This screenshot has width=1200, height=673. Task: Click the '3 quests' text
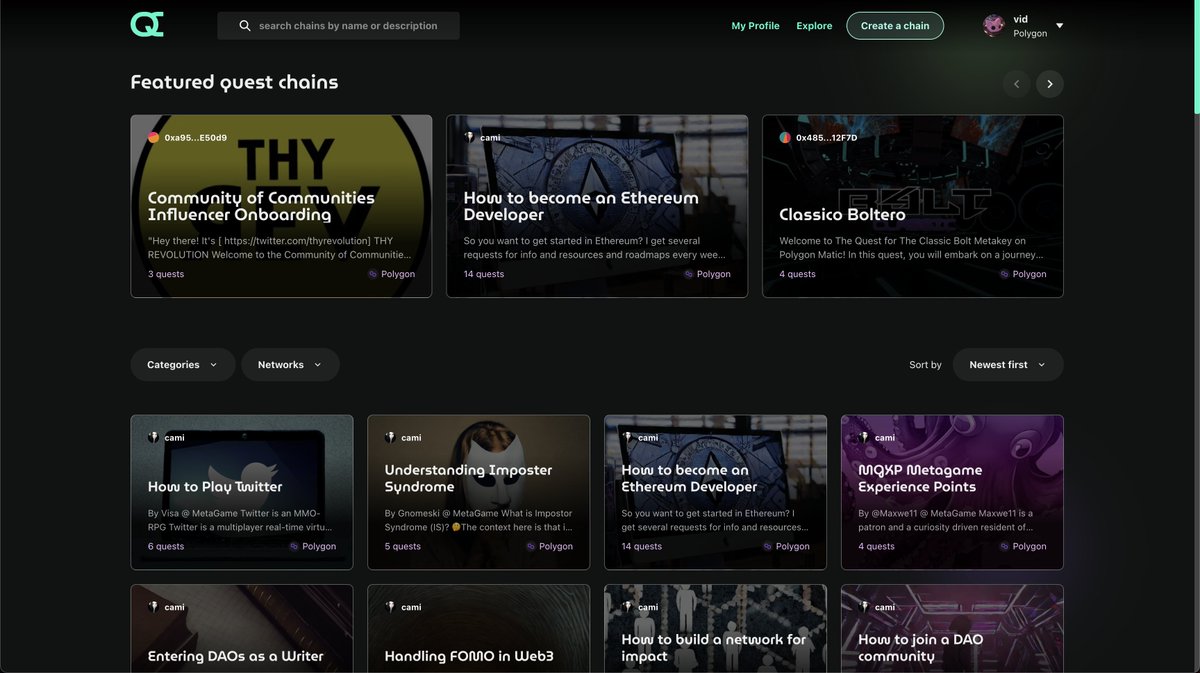pos(166,274)
